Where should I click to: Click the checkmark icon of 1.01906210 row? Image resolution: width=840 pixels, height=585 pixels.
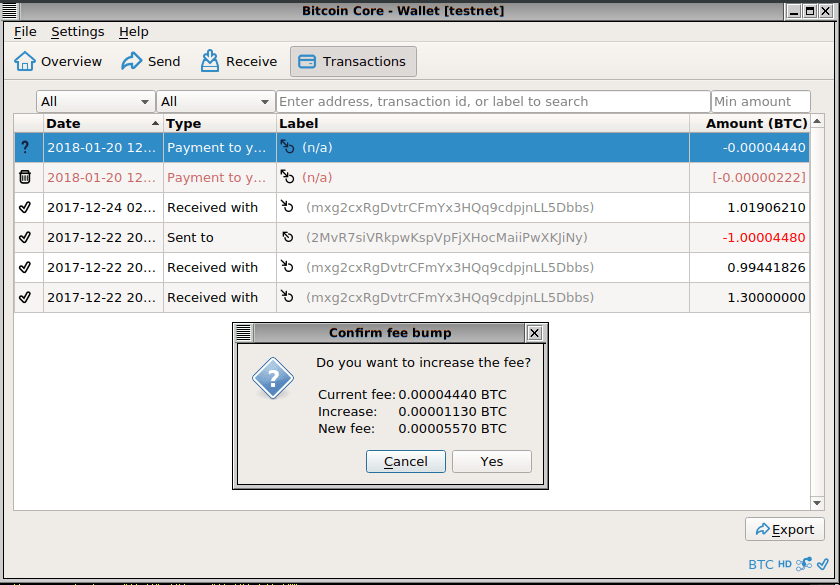pos(25,207)
